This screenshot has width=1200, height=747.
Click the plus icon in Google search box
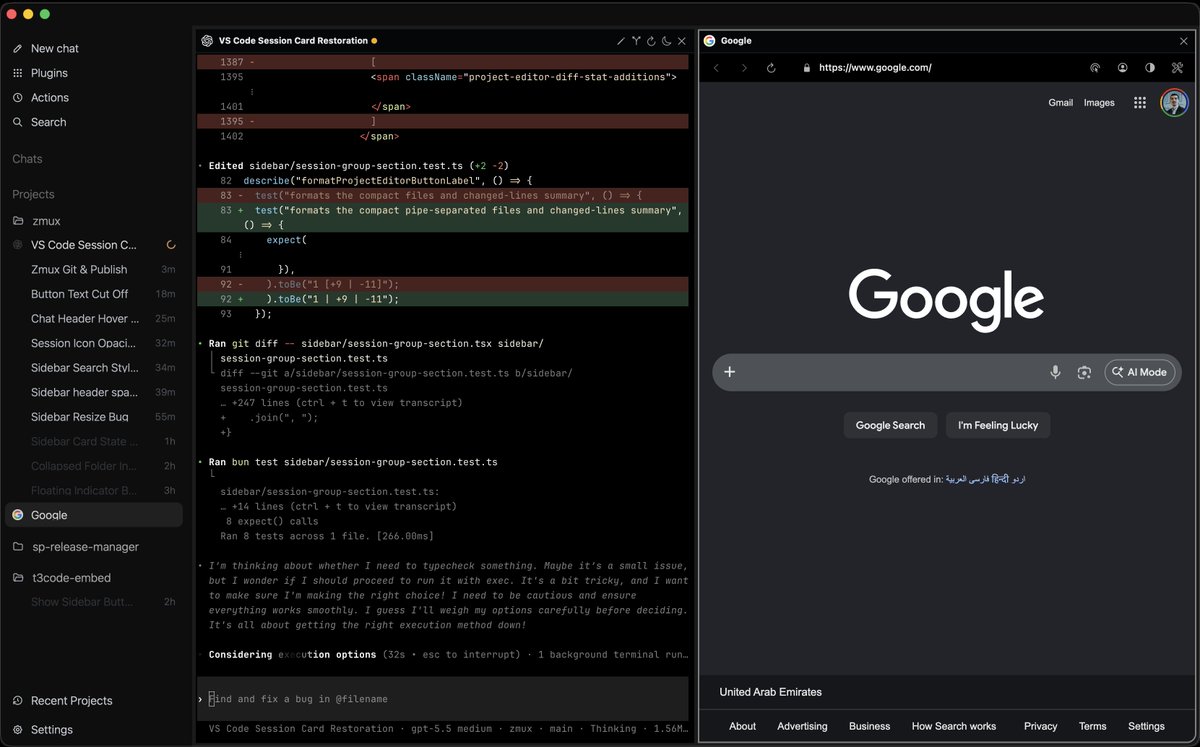point(730,372)
